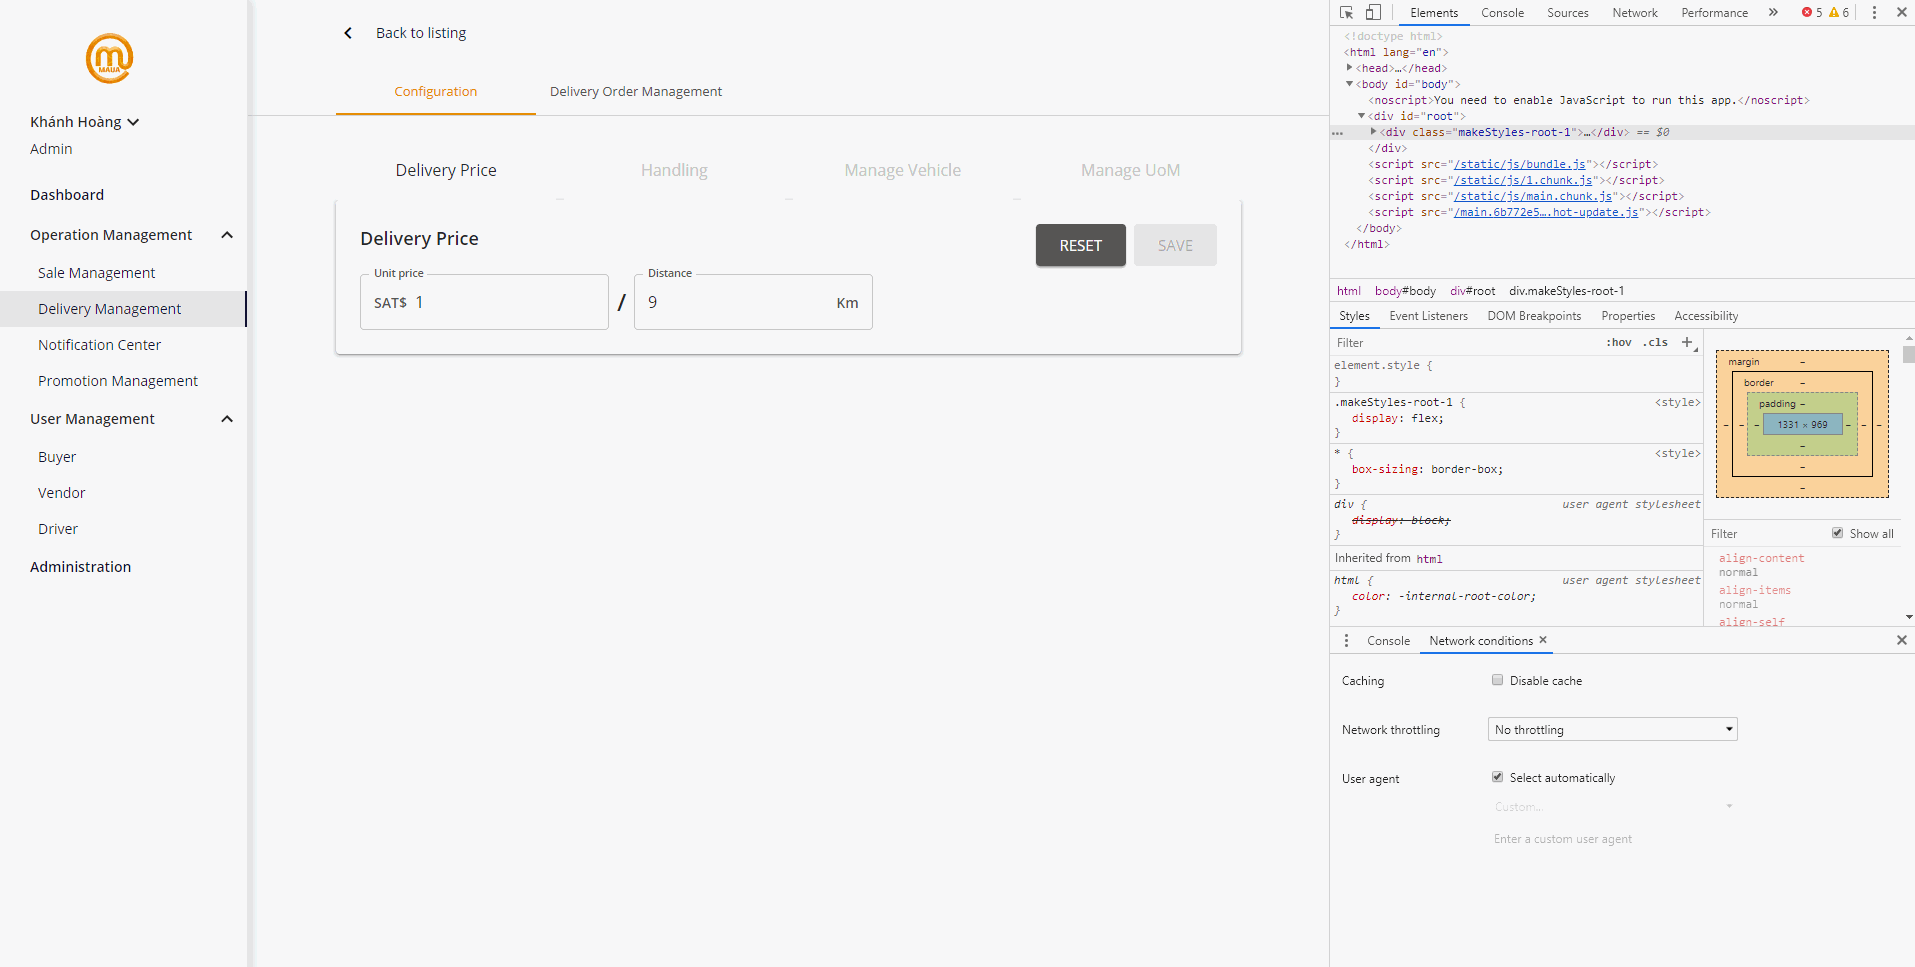This screenshot has height=967, width=1915.
Task: Open the /static/js/main.chunk.js script link
Action: click(1533, 196)
